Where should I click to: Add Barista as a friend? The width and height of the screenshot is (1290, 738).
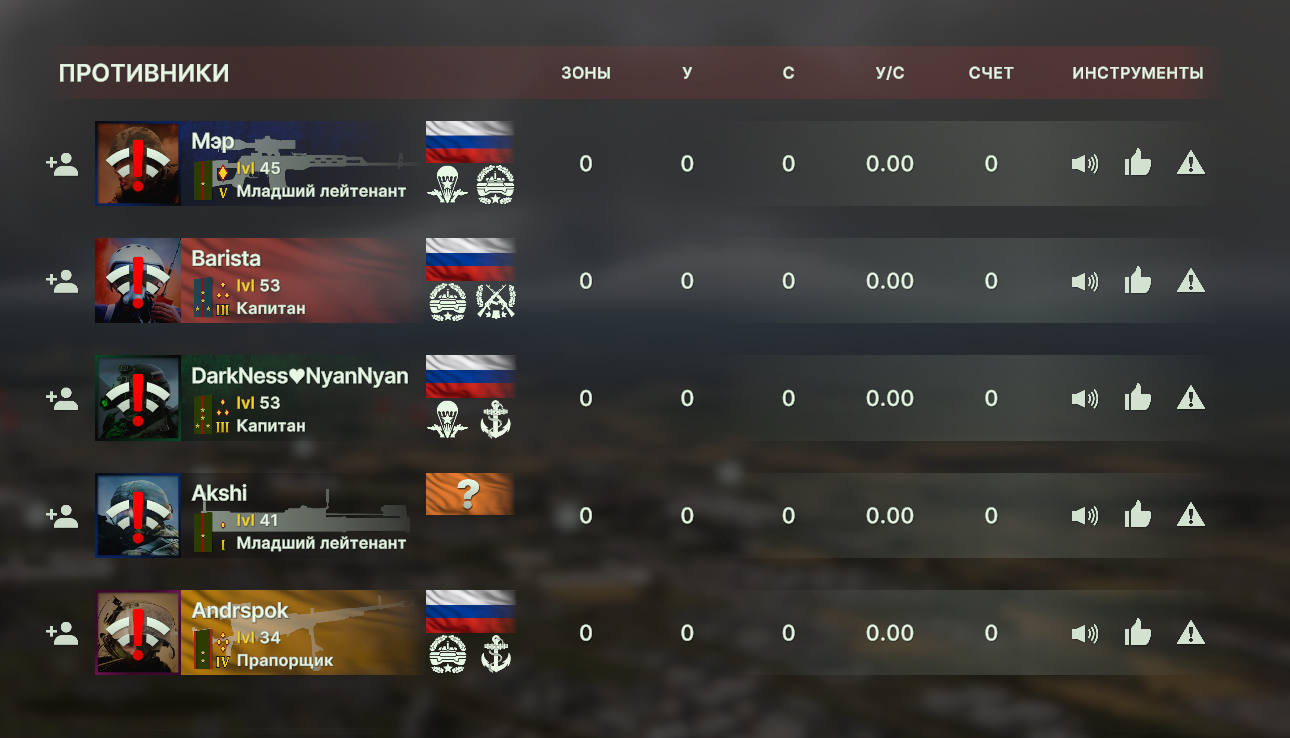coord(62,281)
